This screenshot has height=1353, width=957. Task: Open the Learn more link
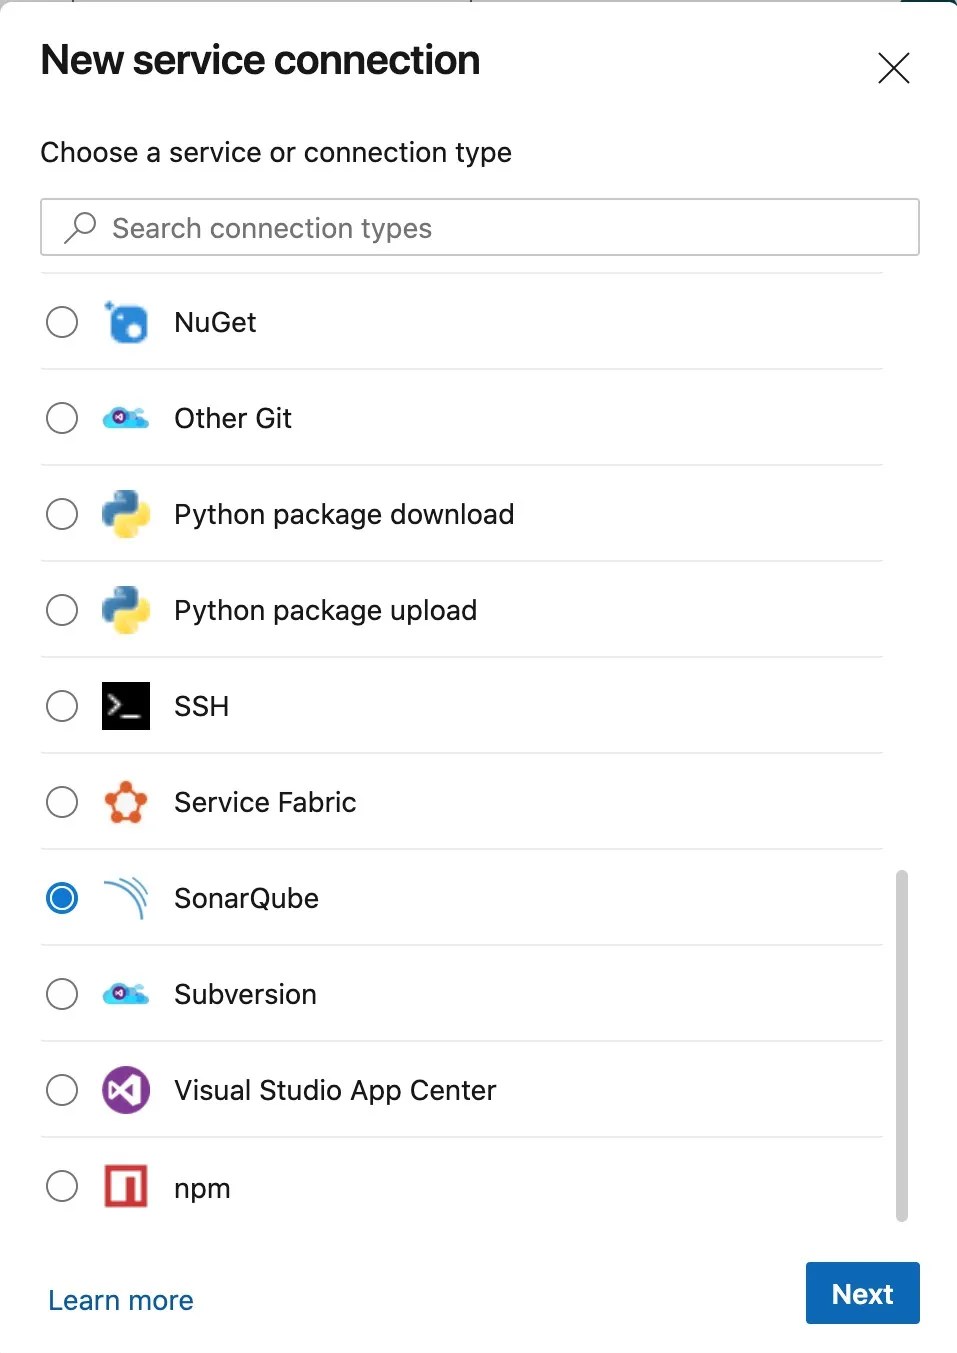click(121, 1300)
